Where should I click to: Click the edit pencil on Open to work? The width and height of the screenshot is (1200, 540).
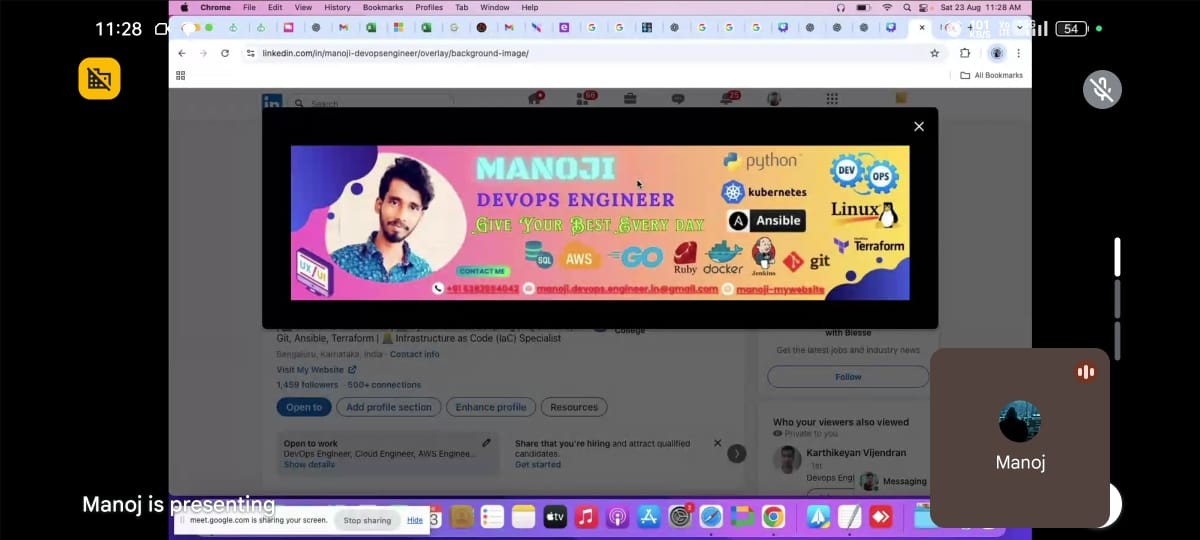pos(486,442)
